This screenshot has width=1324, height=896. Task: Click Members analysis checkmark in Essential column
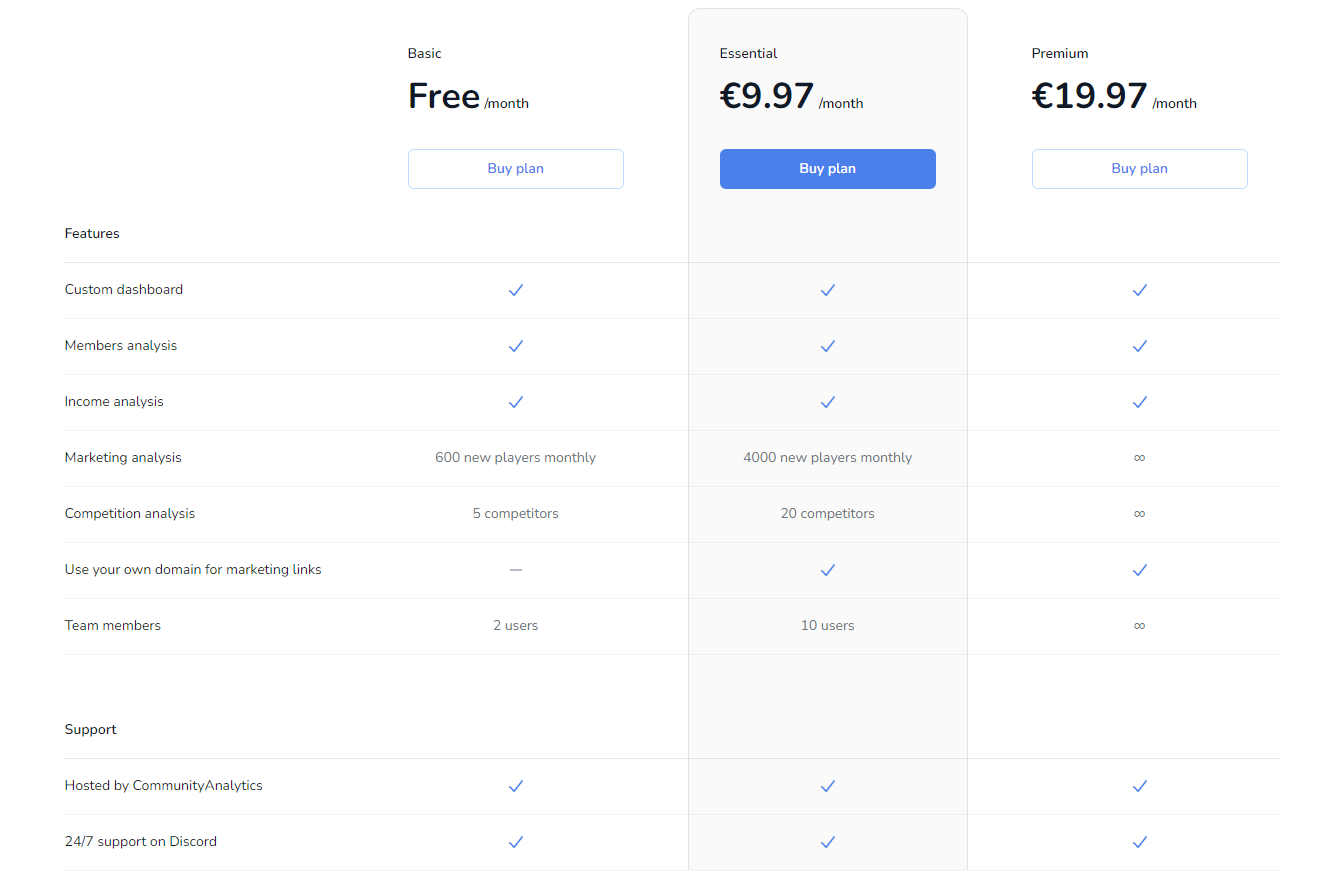coord(828,346)
